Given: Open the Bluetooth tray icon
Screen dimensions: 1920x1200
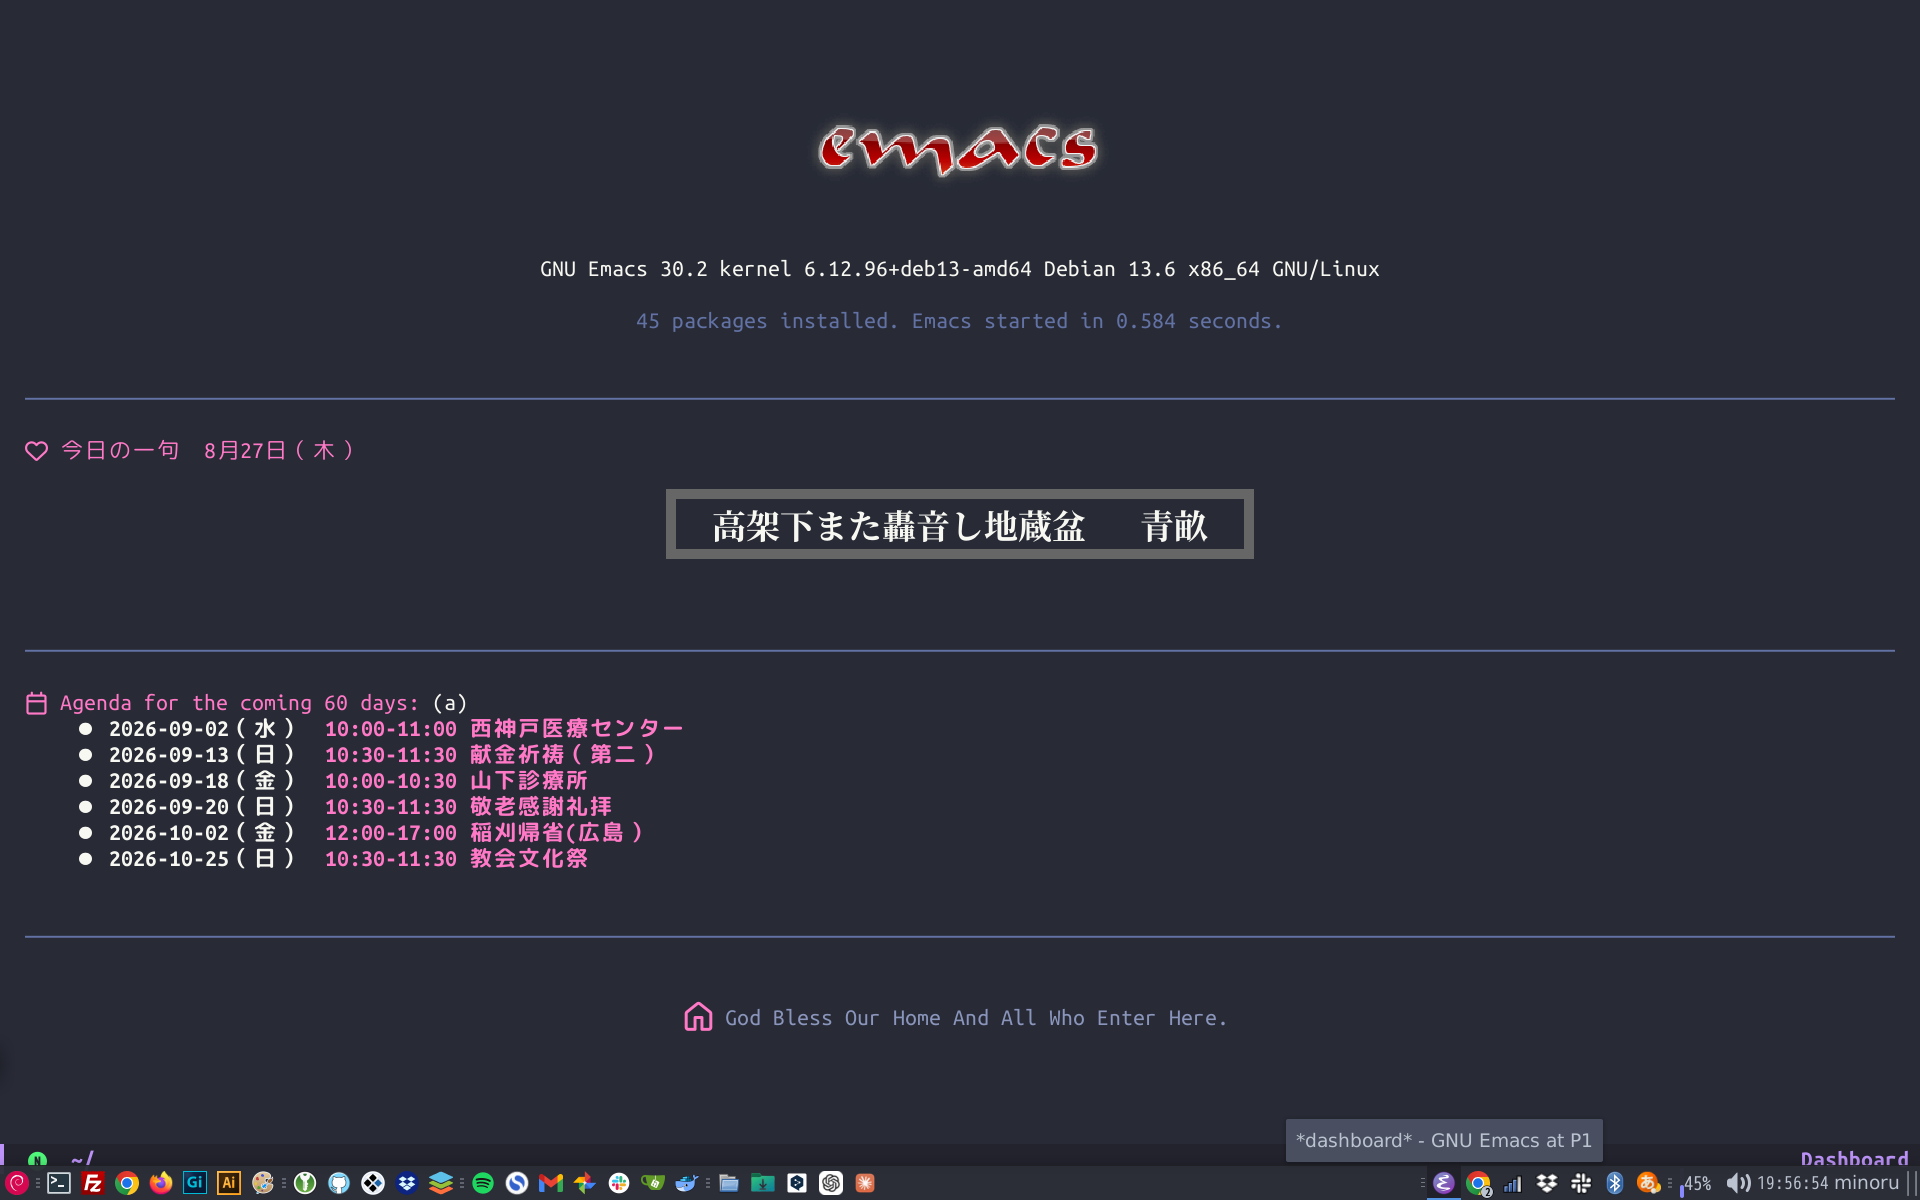Looking at the screenshot, I should pyautogui.click(x=1615, y=1183).
